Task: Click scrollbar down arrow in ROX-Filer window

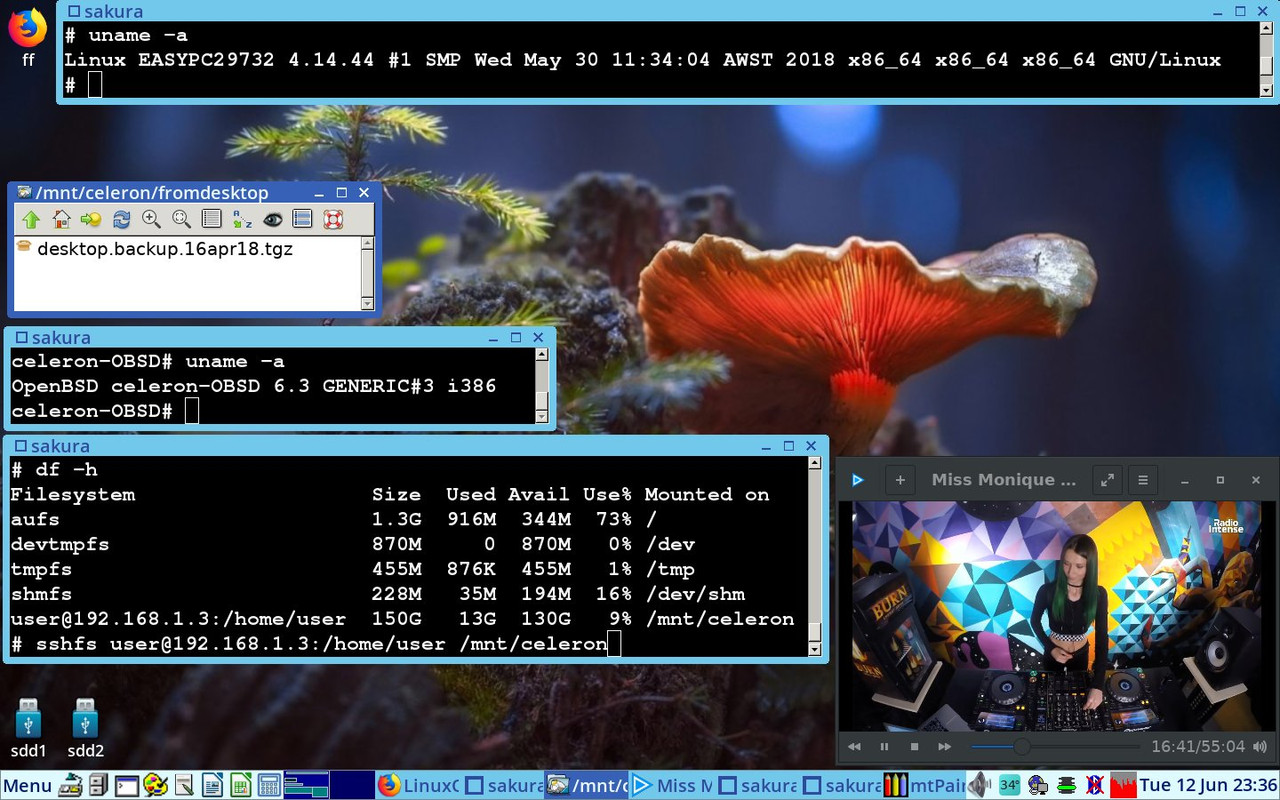Action: click(367, 304)
